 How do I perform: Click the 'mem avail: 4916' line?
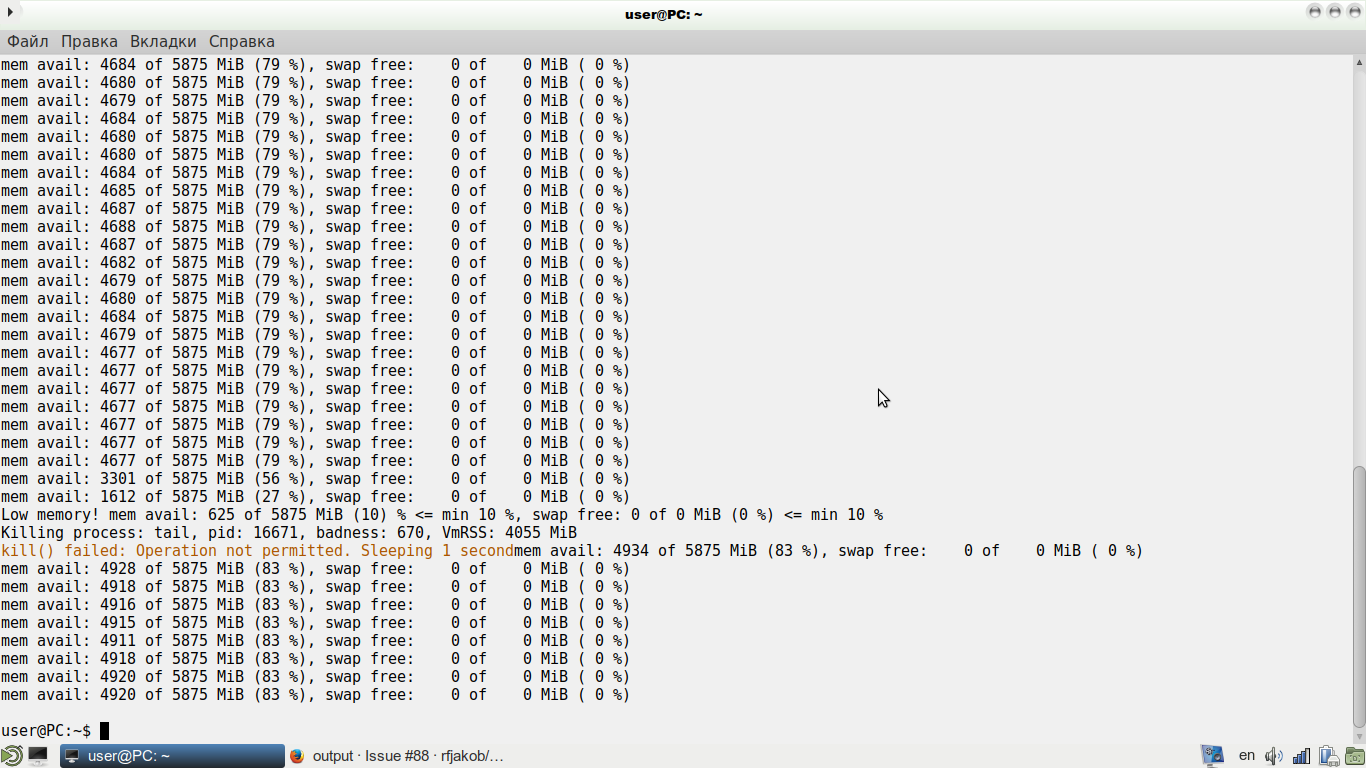[x=315, y=605]
